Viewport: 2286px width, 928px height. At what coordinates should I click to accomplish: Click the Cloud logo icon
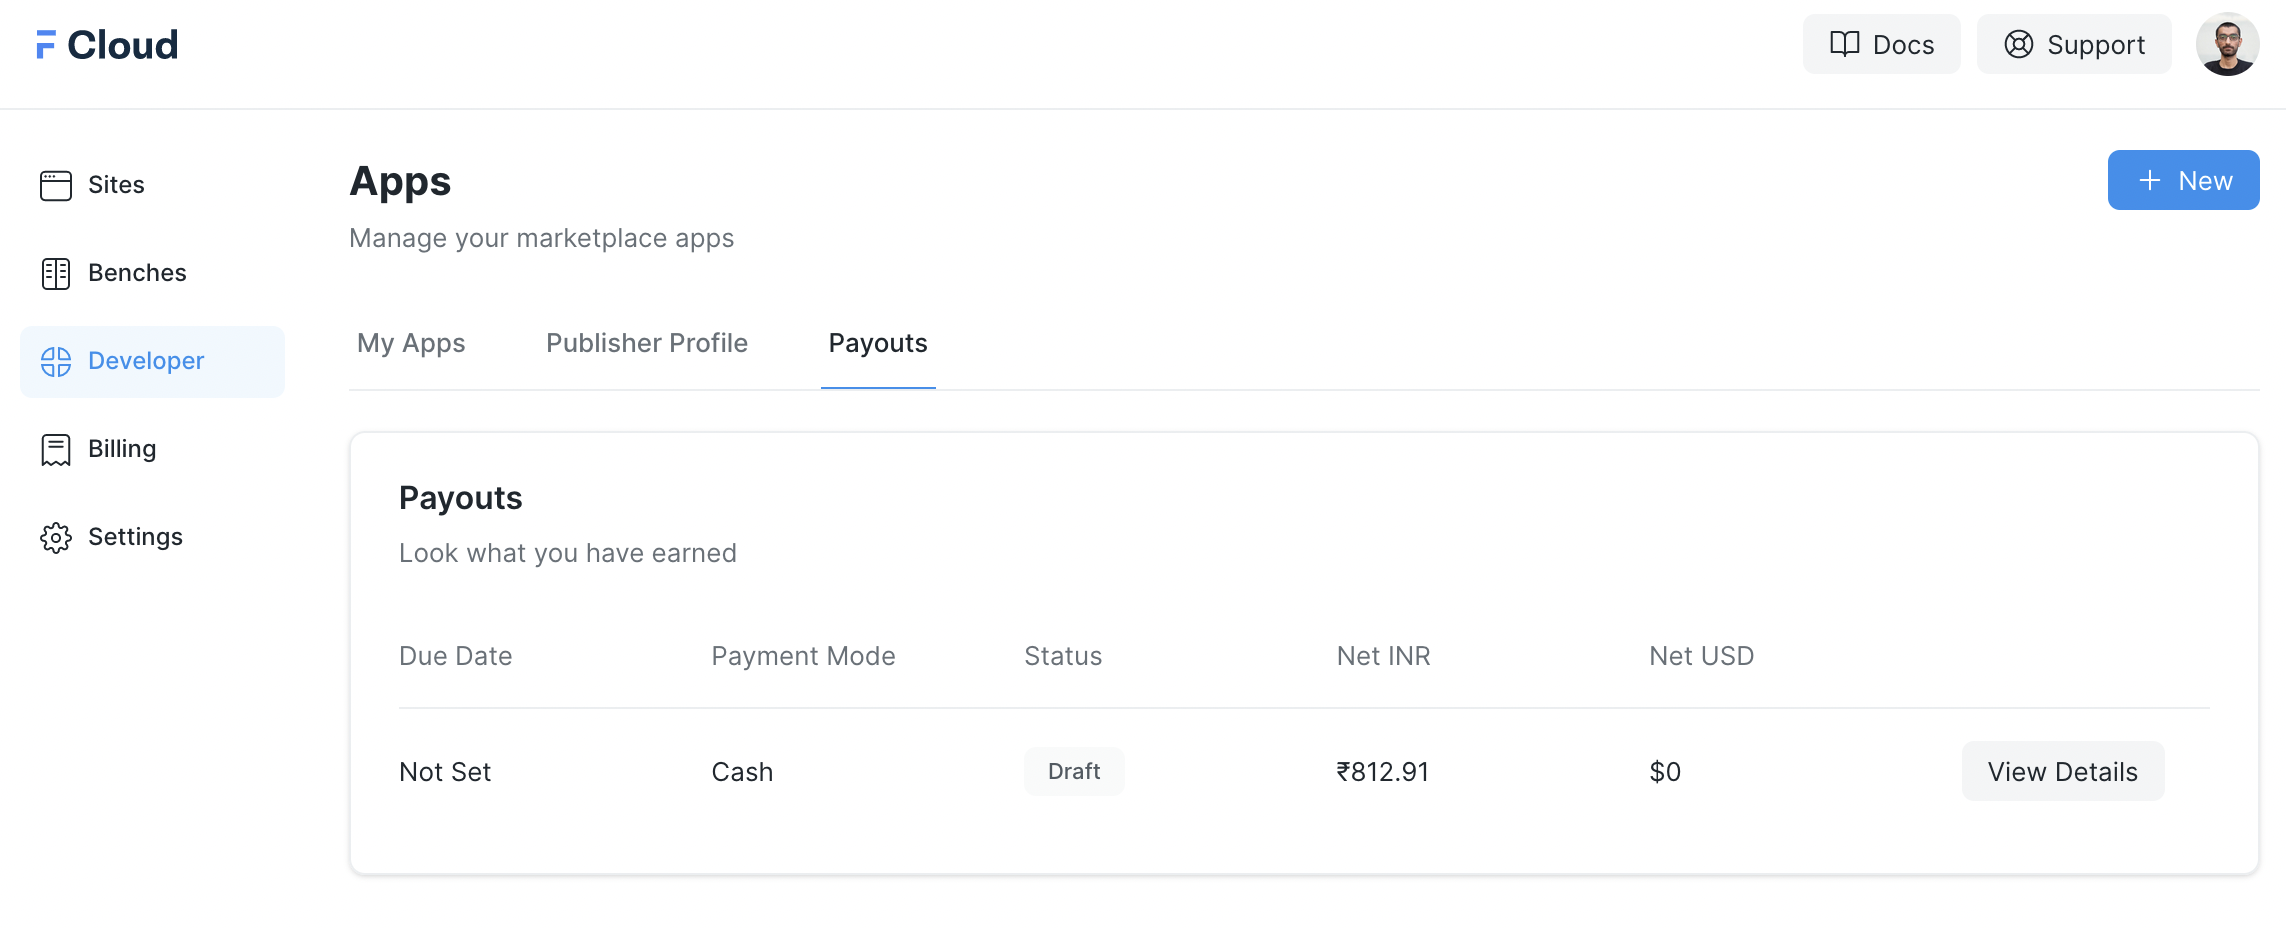click(x=46, y=44)
